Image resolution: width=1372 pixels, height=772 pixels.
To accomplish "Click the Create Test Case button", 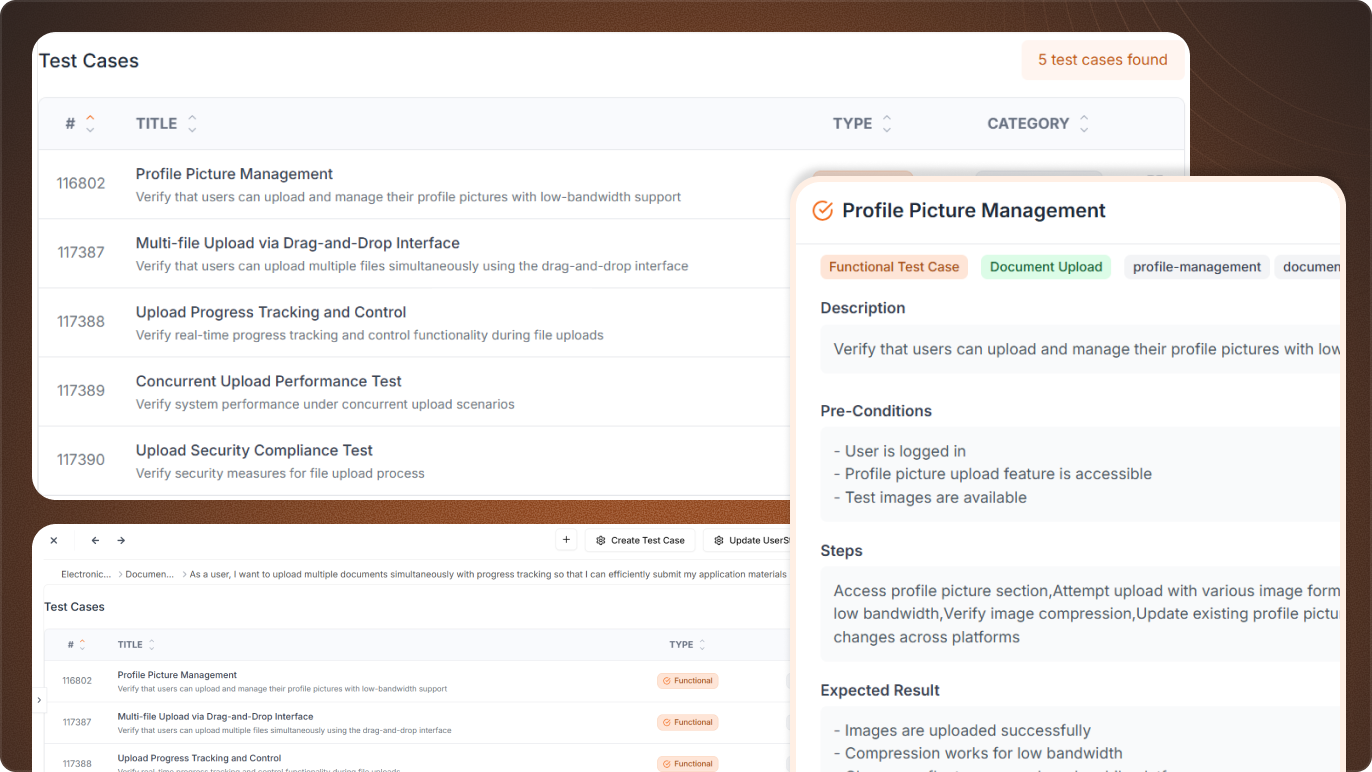I will [639, 540].
